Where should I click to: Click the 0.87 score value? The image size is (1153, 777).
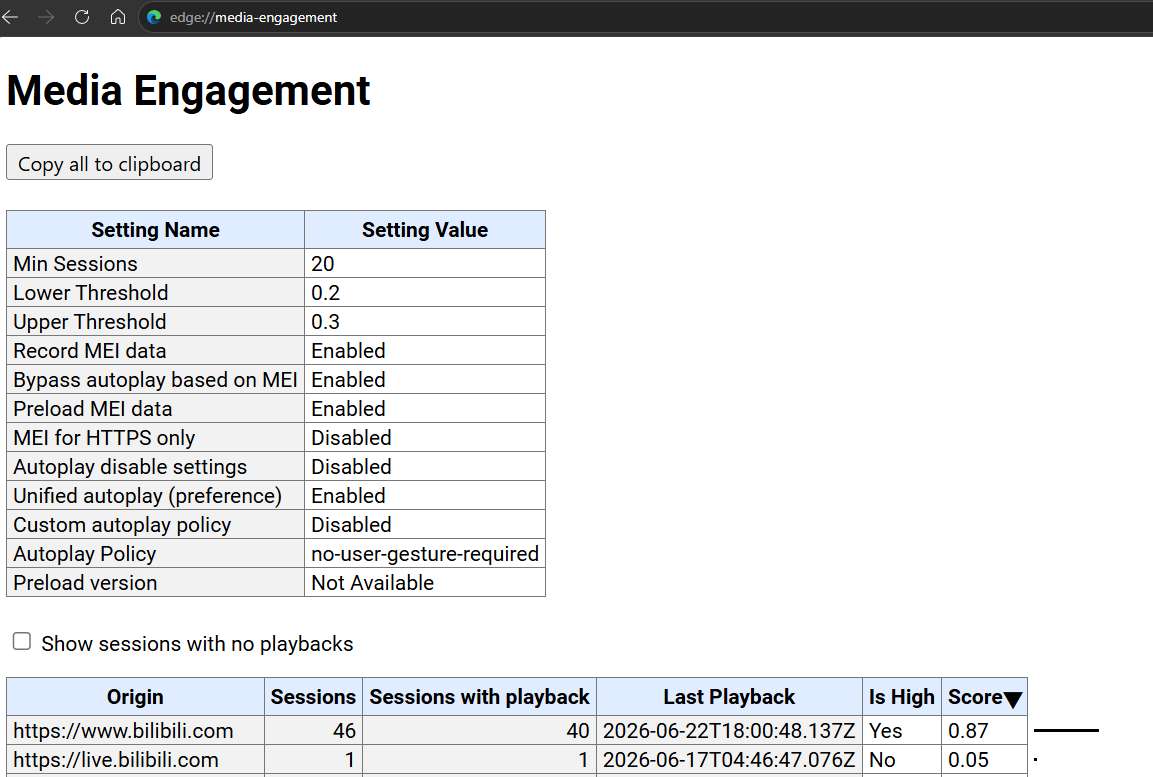click(968, 731)
